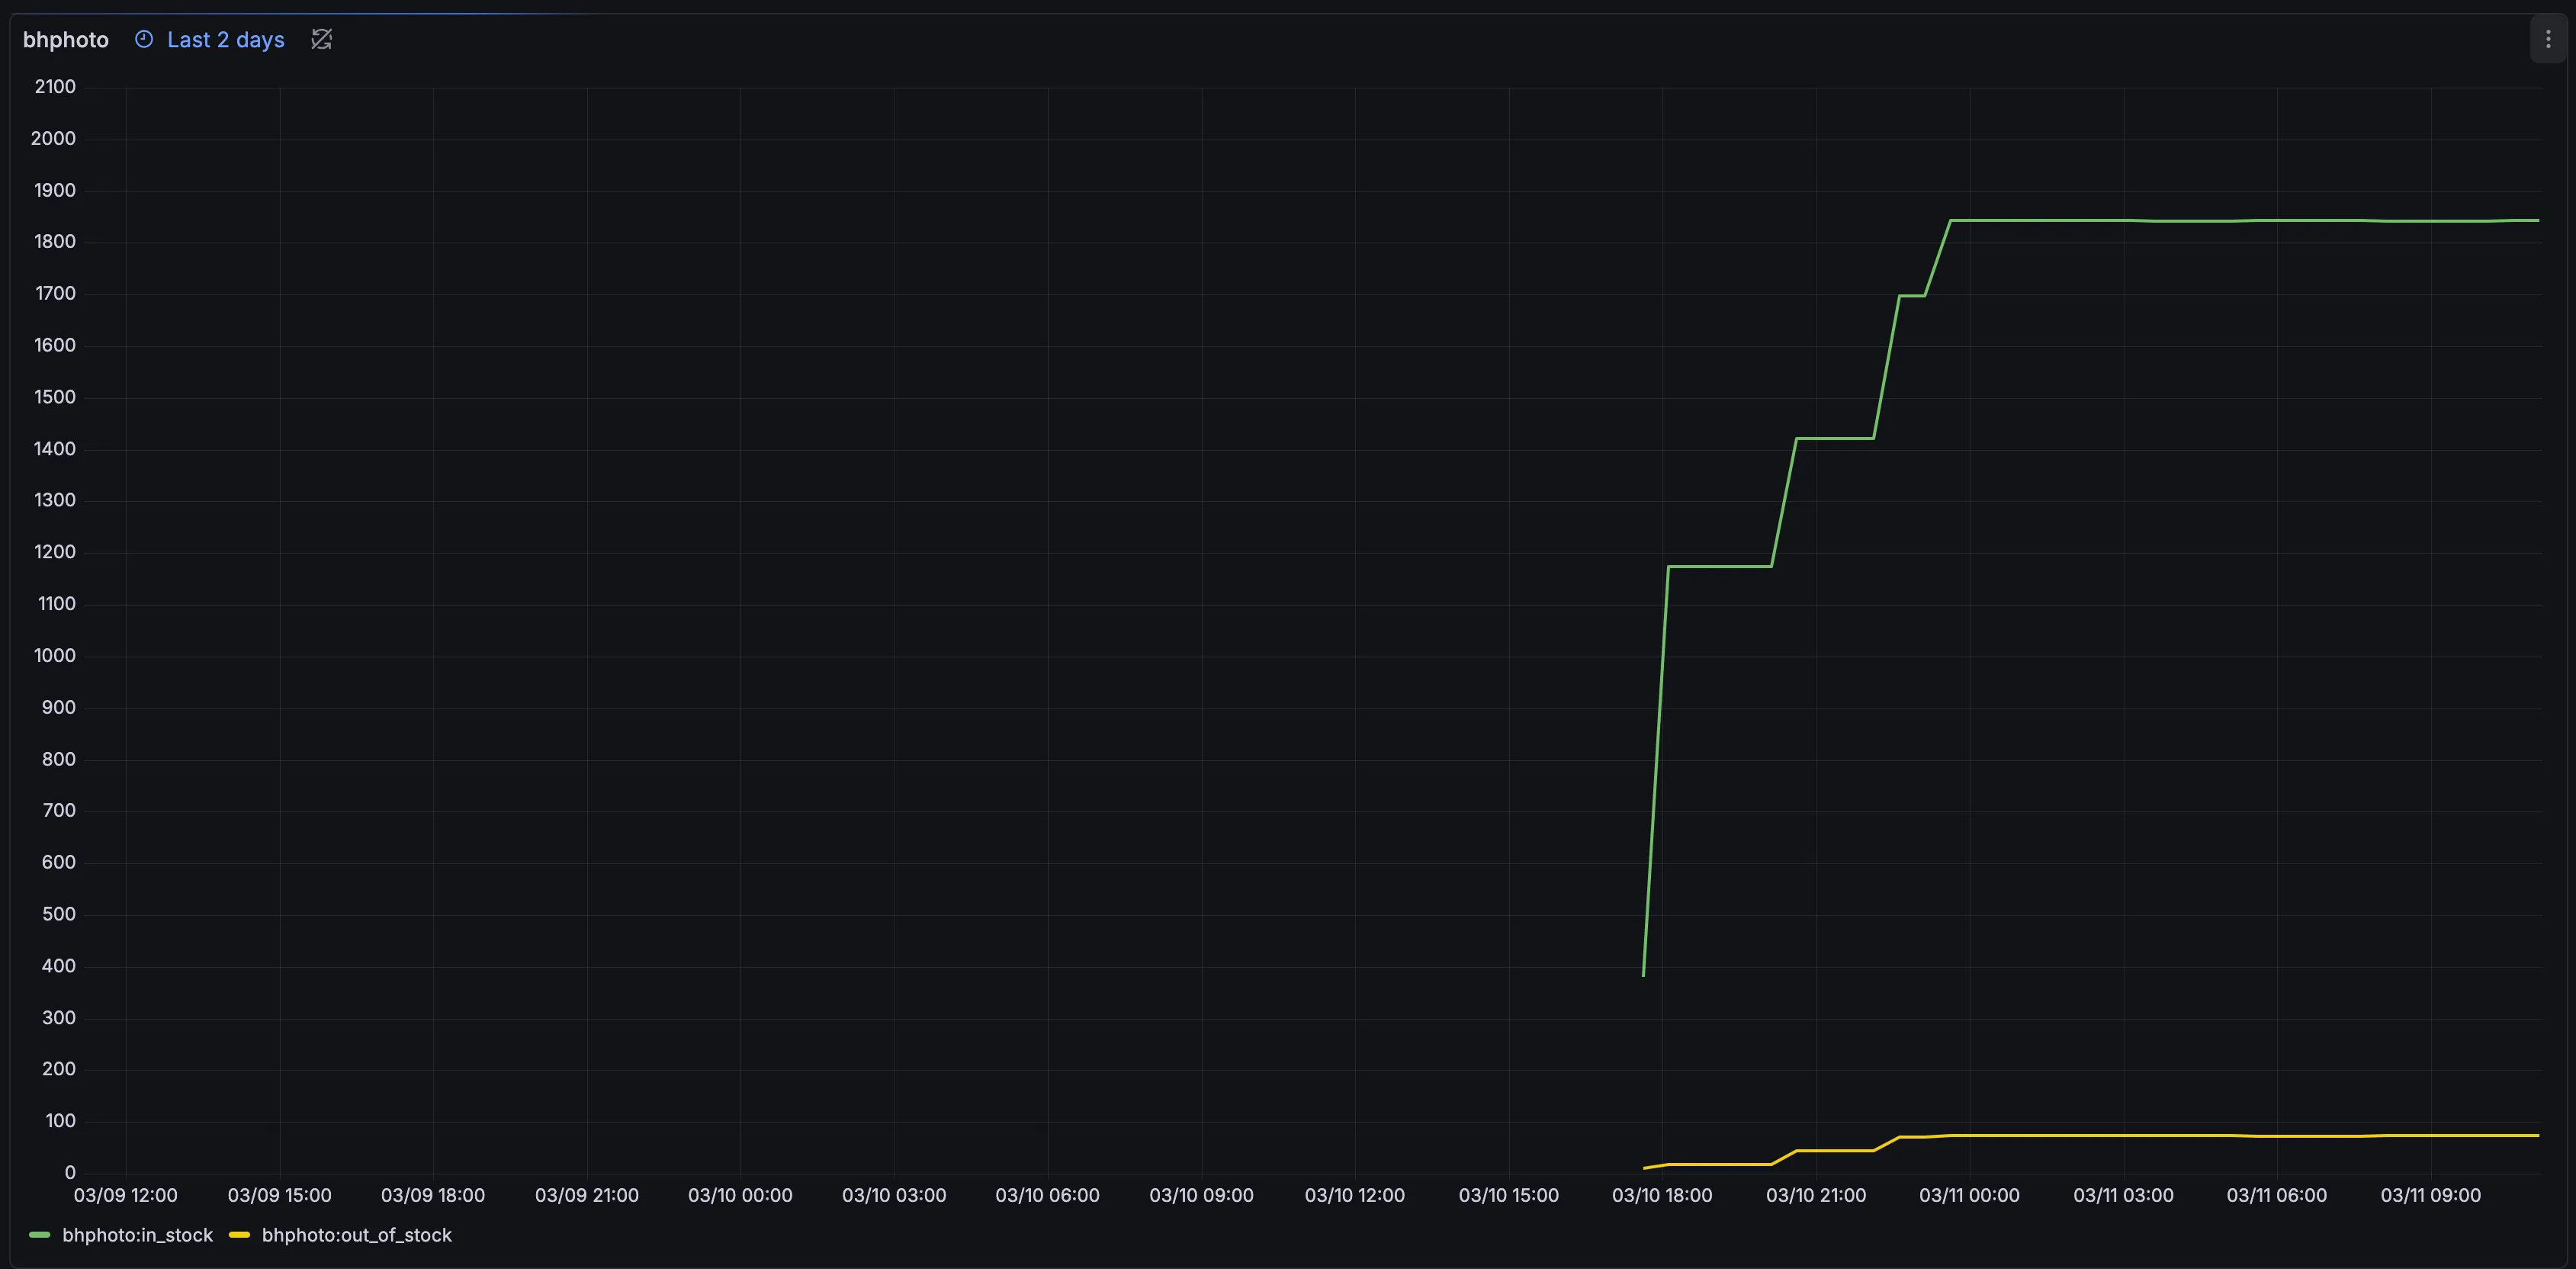Click the 2100 y-axis label
Image resolution: width=2576 pixels, height=1269 pixels.
tap(55, 87)
